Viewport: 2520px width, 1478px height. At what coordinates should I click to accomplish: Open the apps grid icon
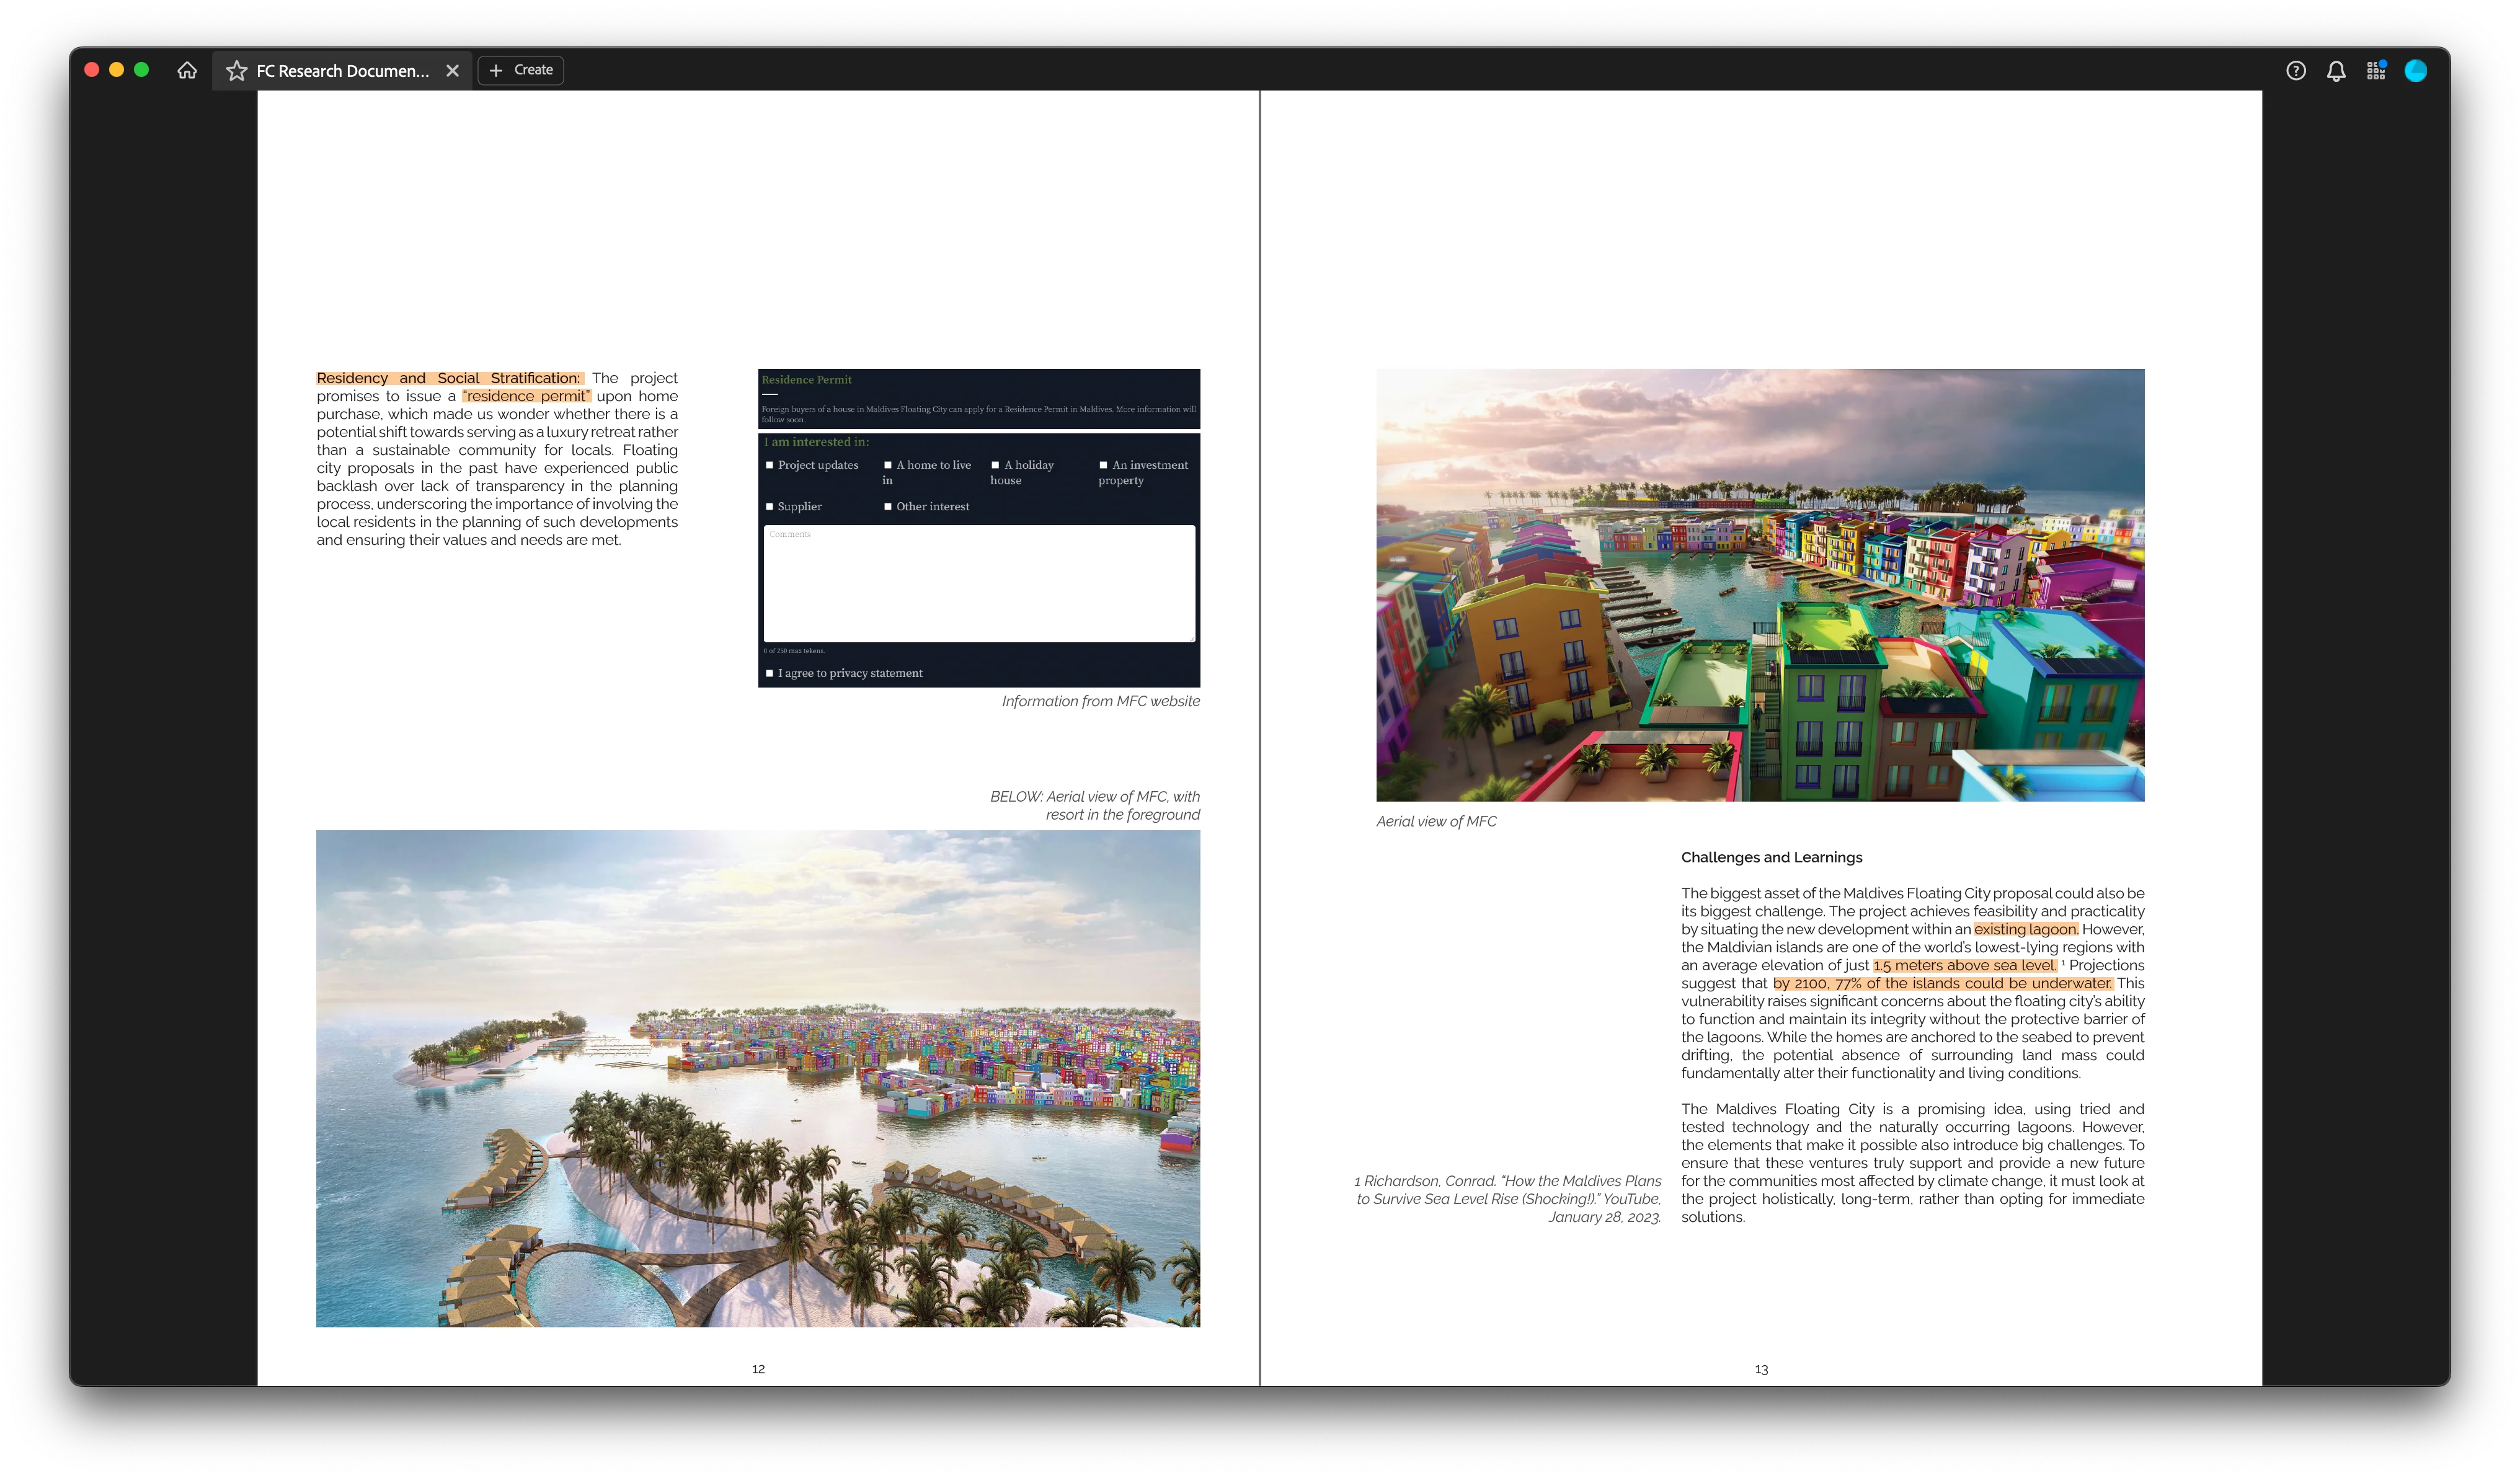pos(2376,71)
